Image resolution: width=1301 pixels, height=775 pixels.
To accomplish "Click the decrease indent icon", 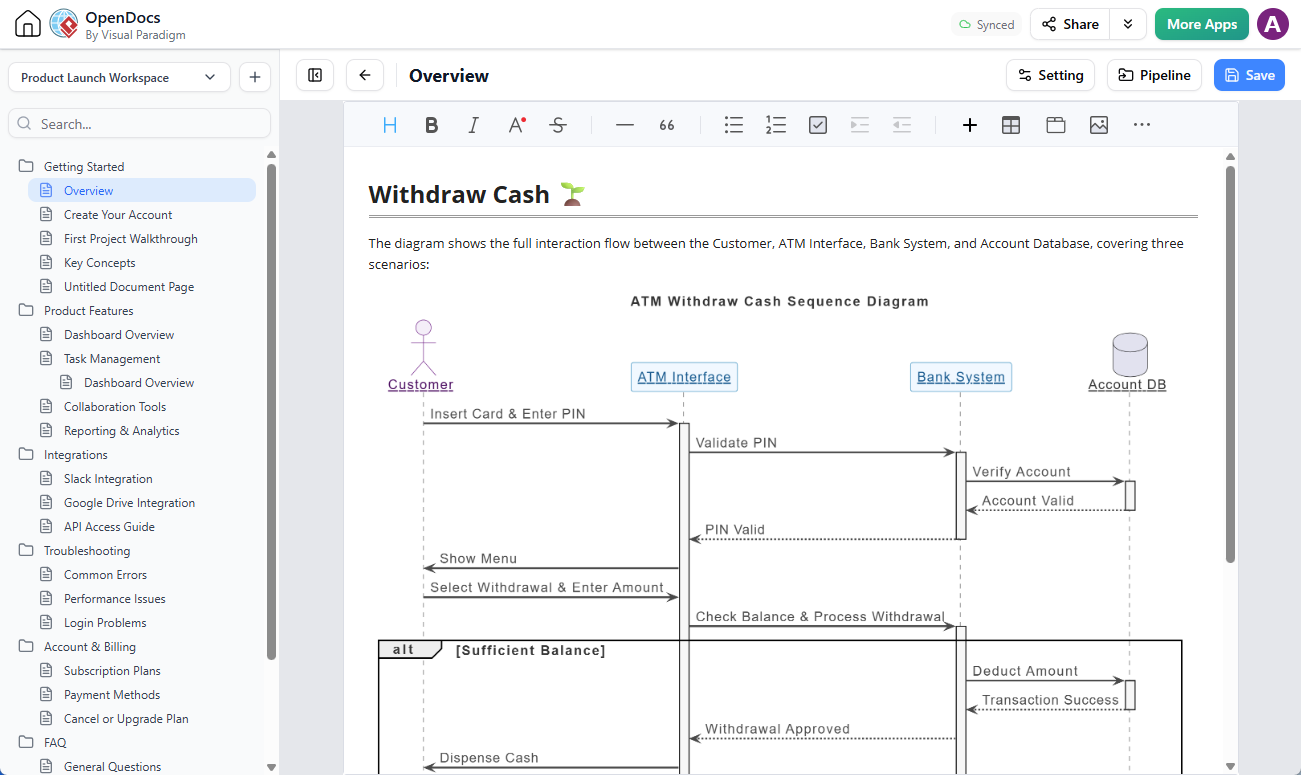I will (902, 125).
